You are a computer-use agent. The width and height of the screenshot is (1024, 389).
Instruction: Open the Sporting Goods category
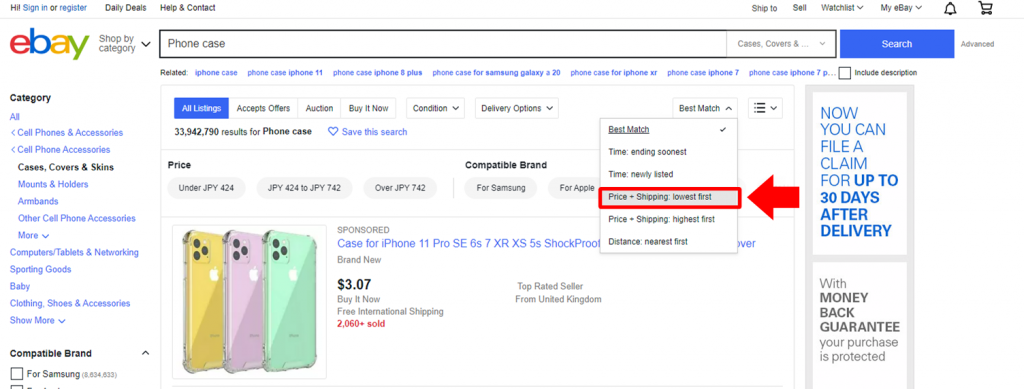40,269
